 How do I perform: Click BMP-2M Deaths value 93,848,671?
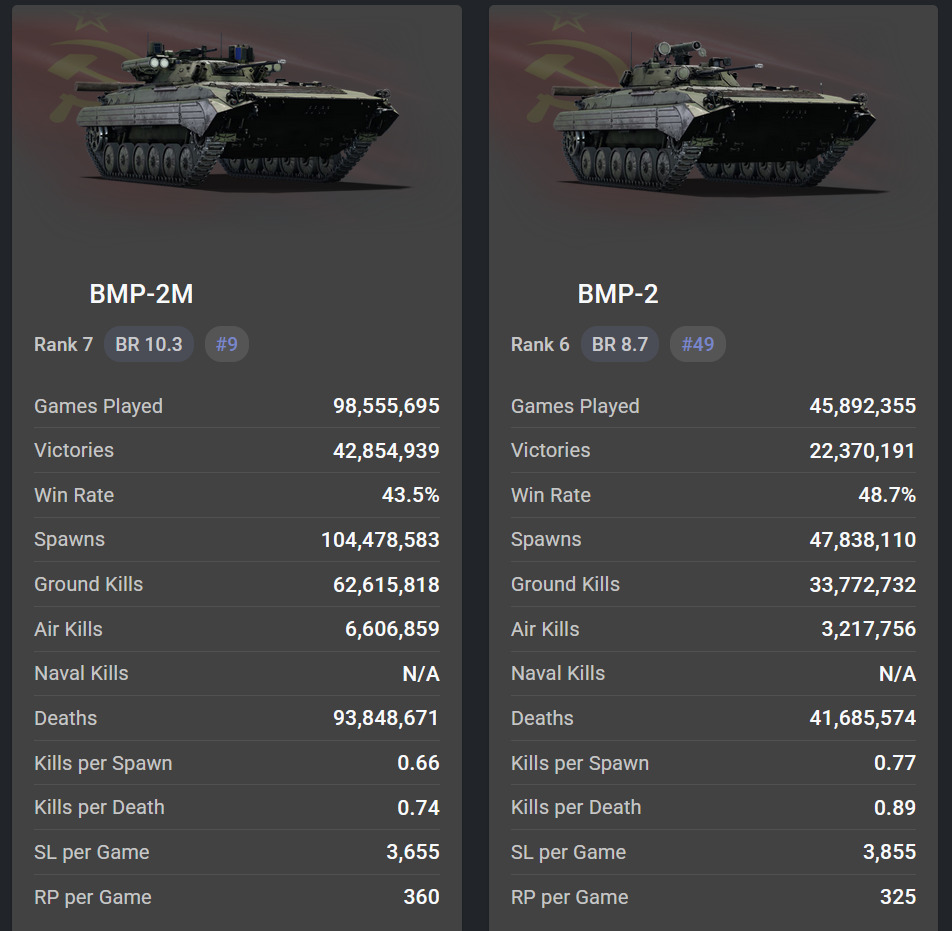[x=386, y=718]
